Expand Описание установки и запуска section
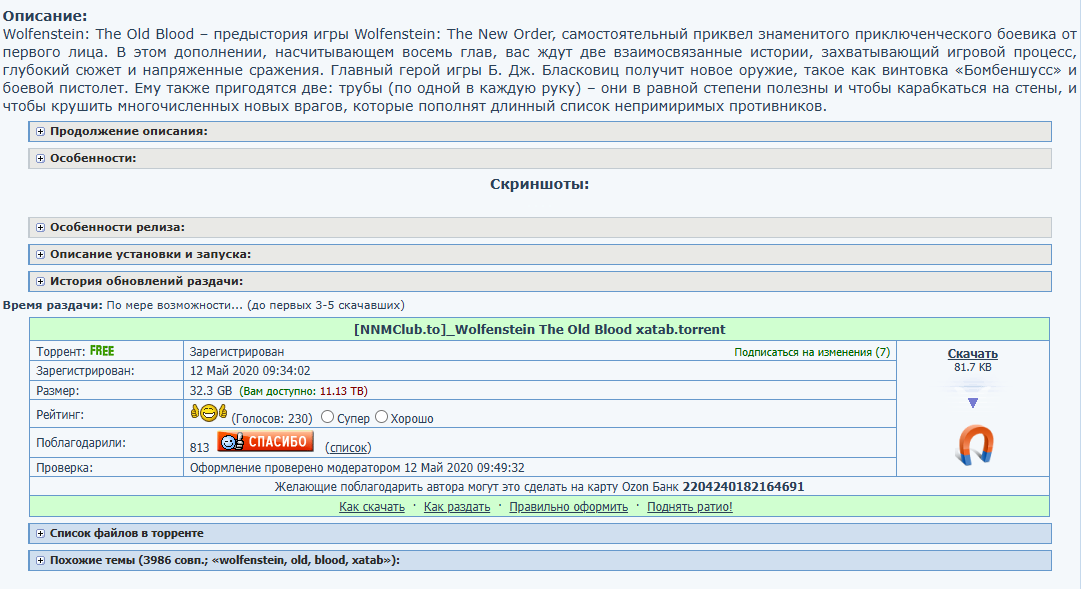Viewport: 1085px width, 589px height. point(540,255)
